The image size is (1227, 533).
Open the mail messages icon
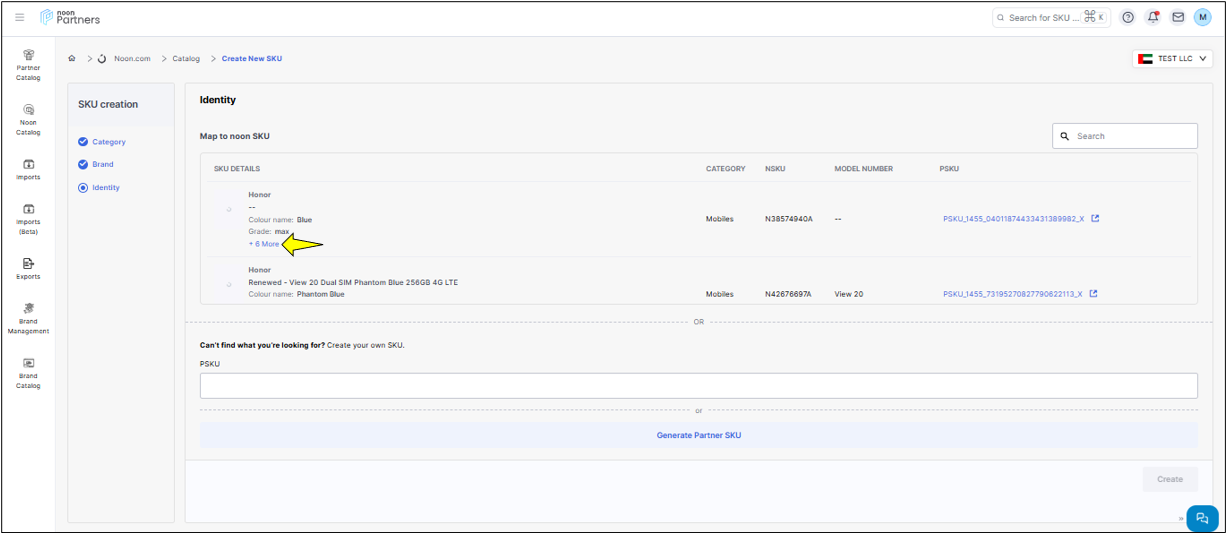pos(1178,18)
